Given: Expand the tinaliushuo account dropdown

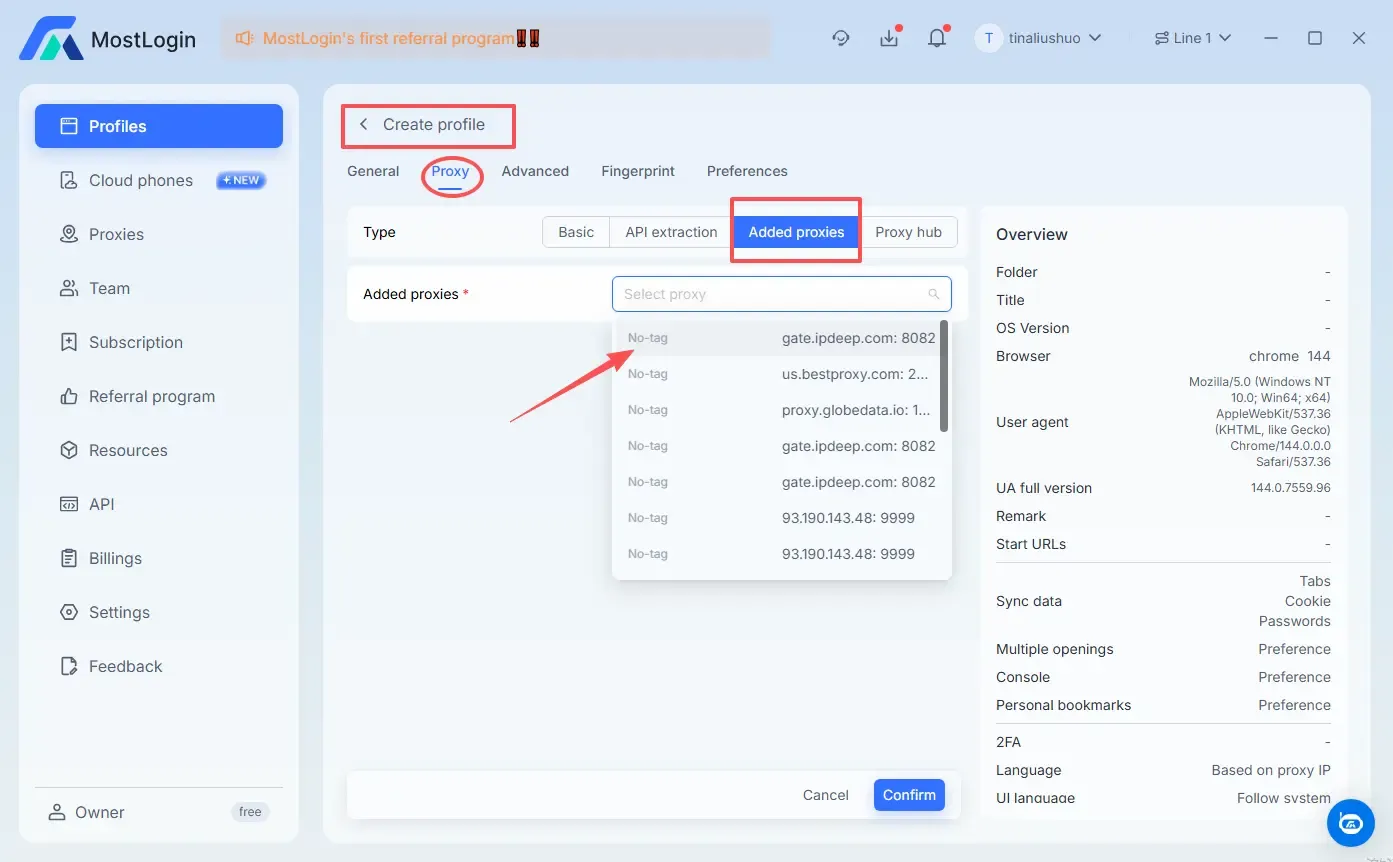Looking at the screenshot, I should (x=1039, y=38).
